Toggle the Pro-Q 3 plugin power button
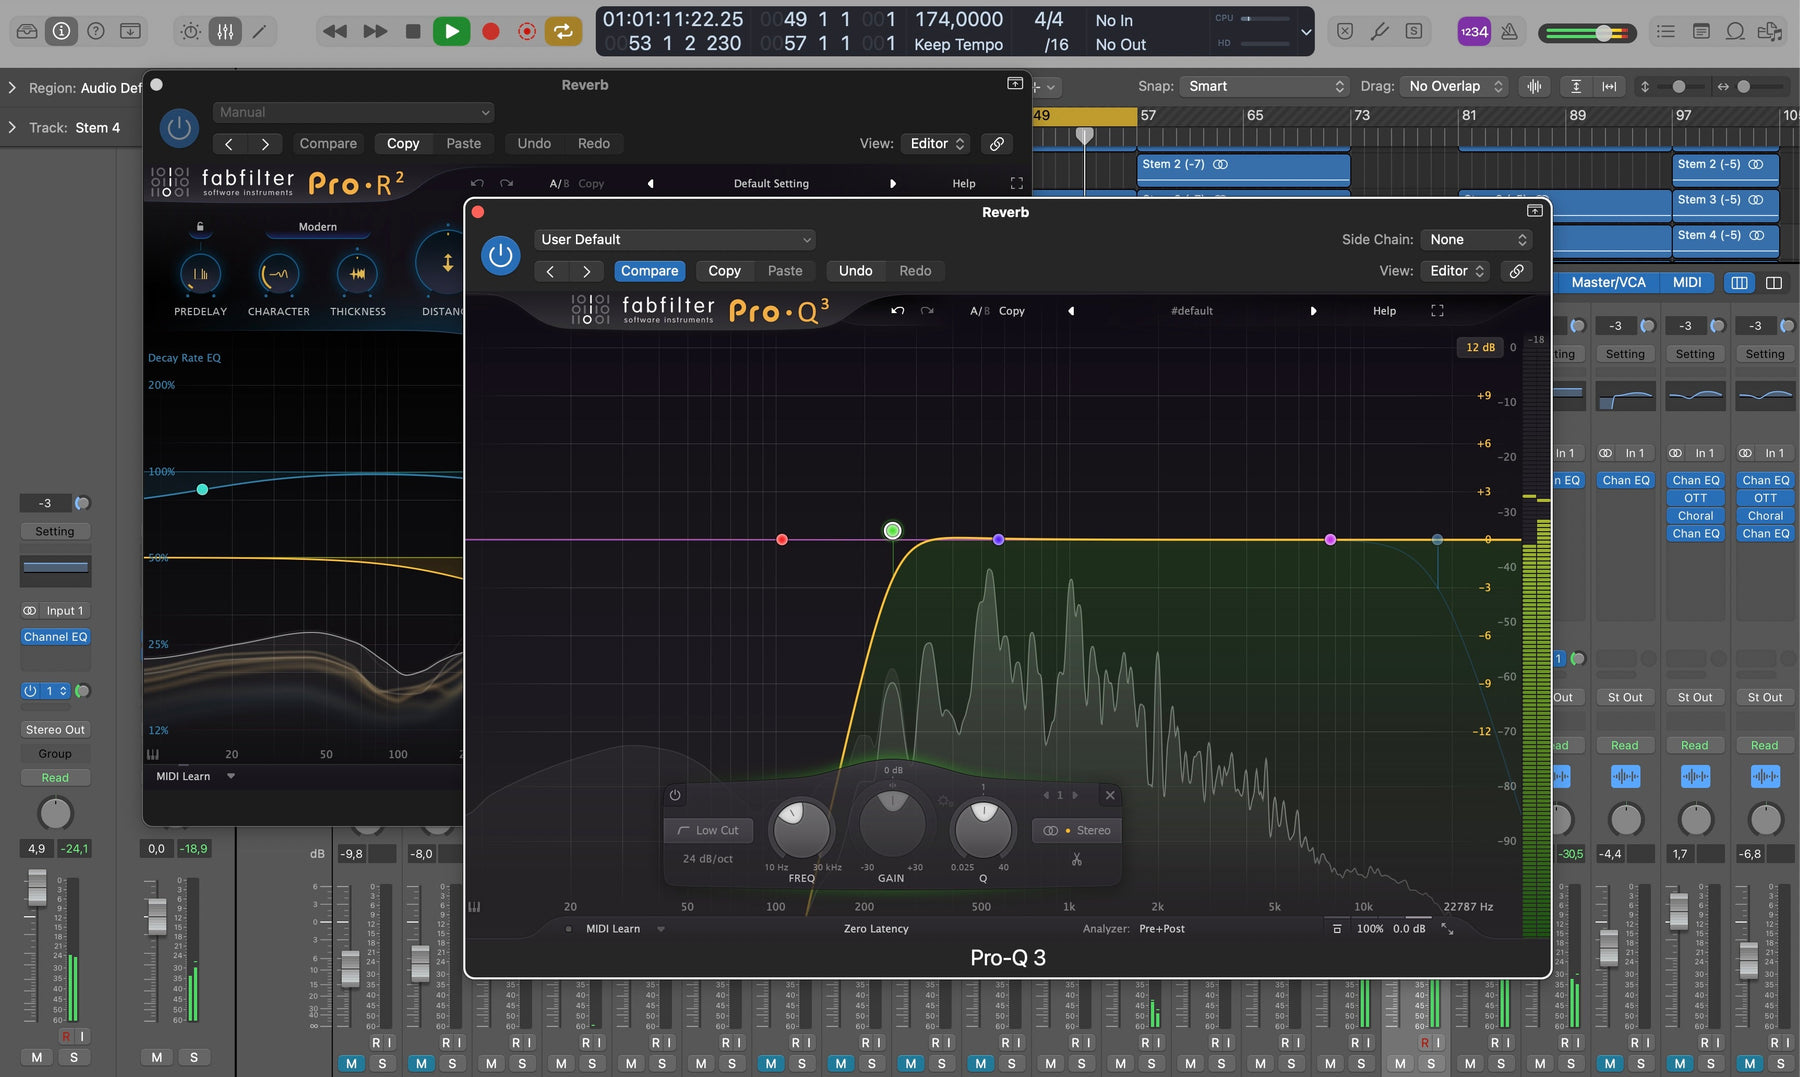1800x1077 pixels. (500, 255)
